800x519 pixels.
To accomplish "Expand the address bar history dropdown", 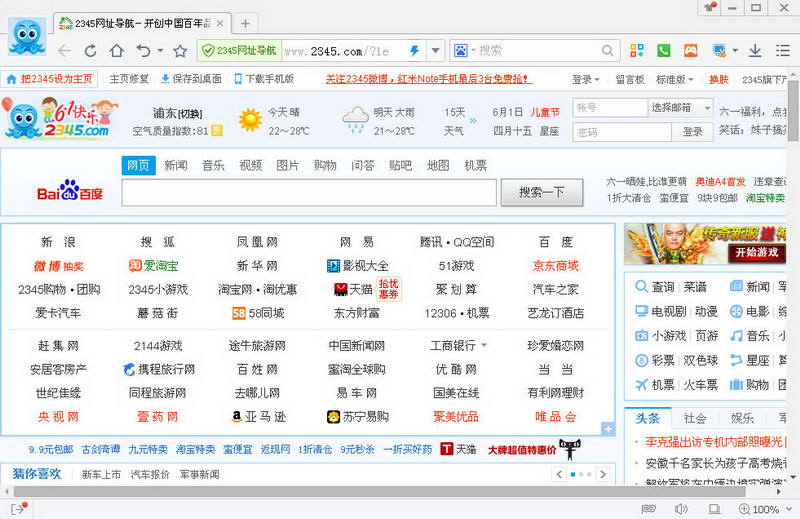I will pyautogui.click(x=435, y=51).
